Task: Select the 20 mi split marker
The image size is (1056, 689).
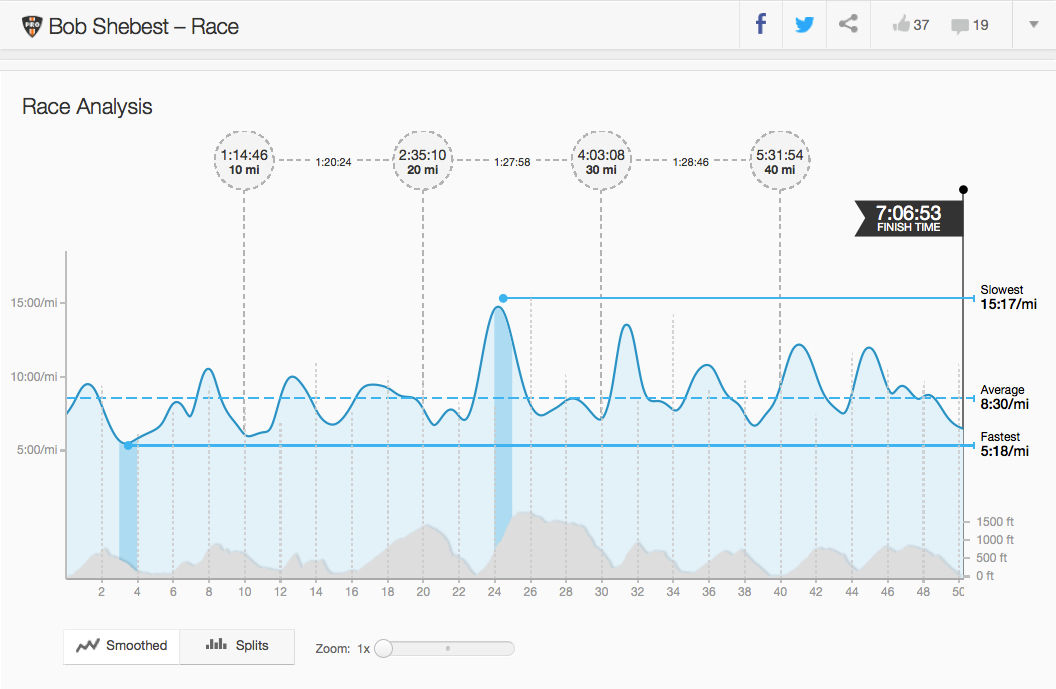Action: pyautogui.click(x=422, y=160)
